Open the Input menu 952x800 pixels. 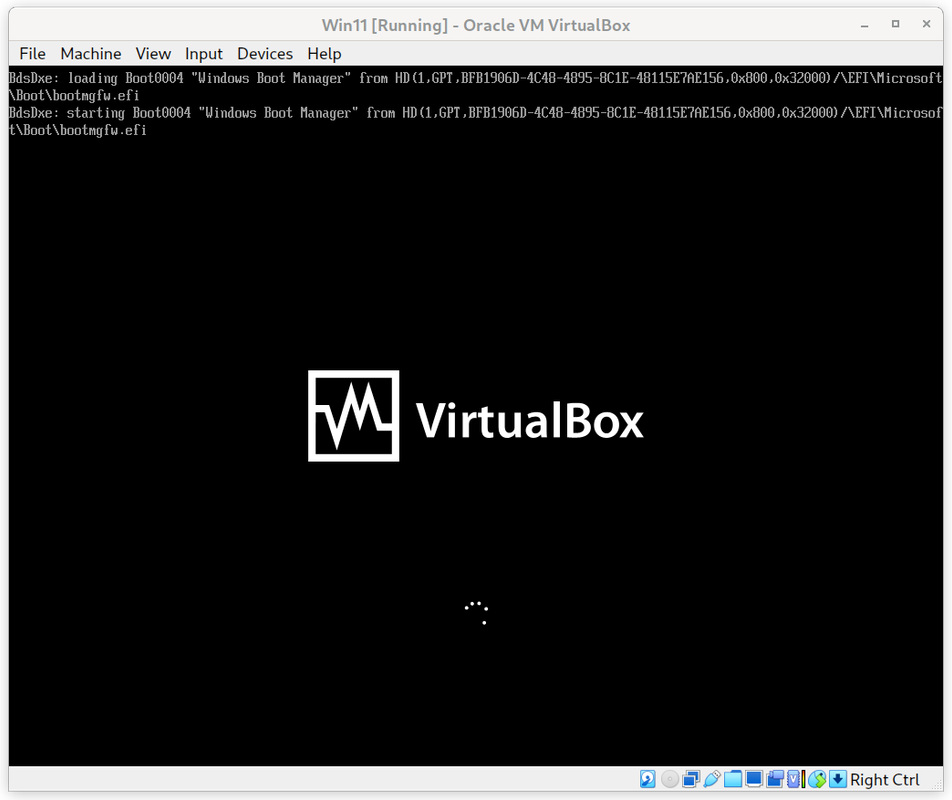tap(203, 53)
